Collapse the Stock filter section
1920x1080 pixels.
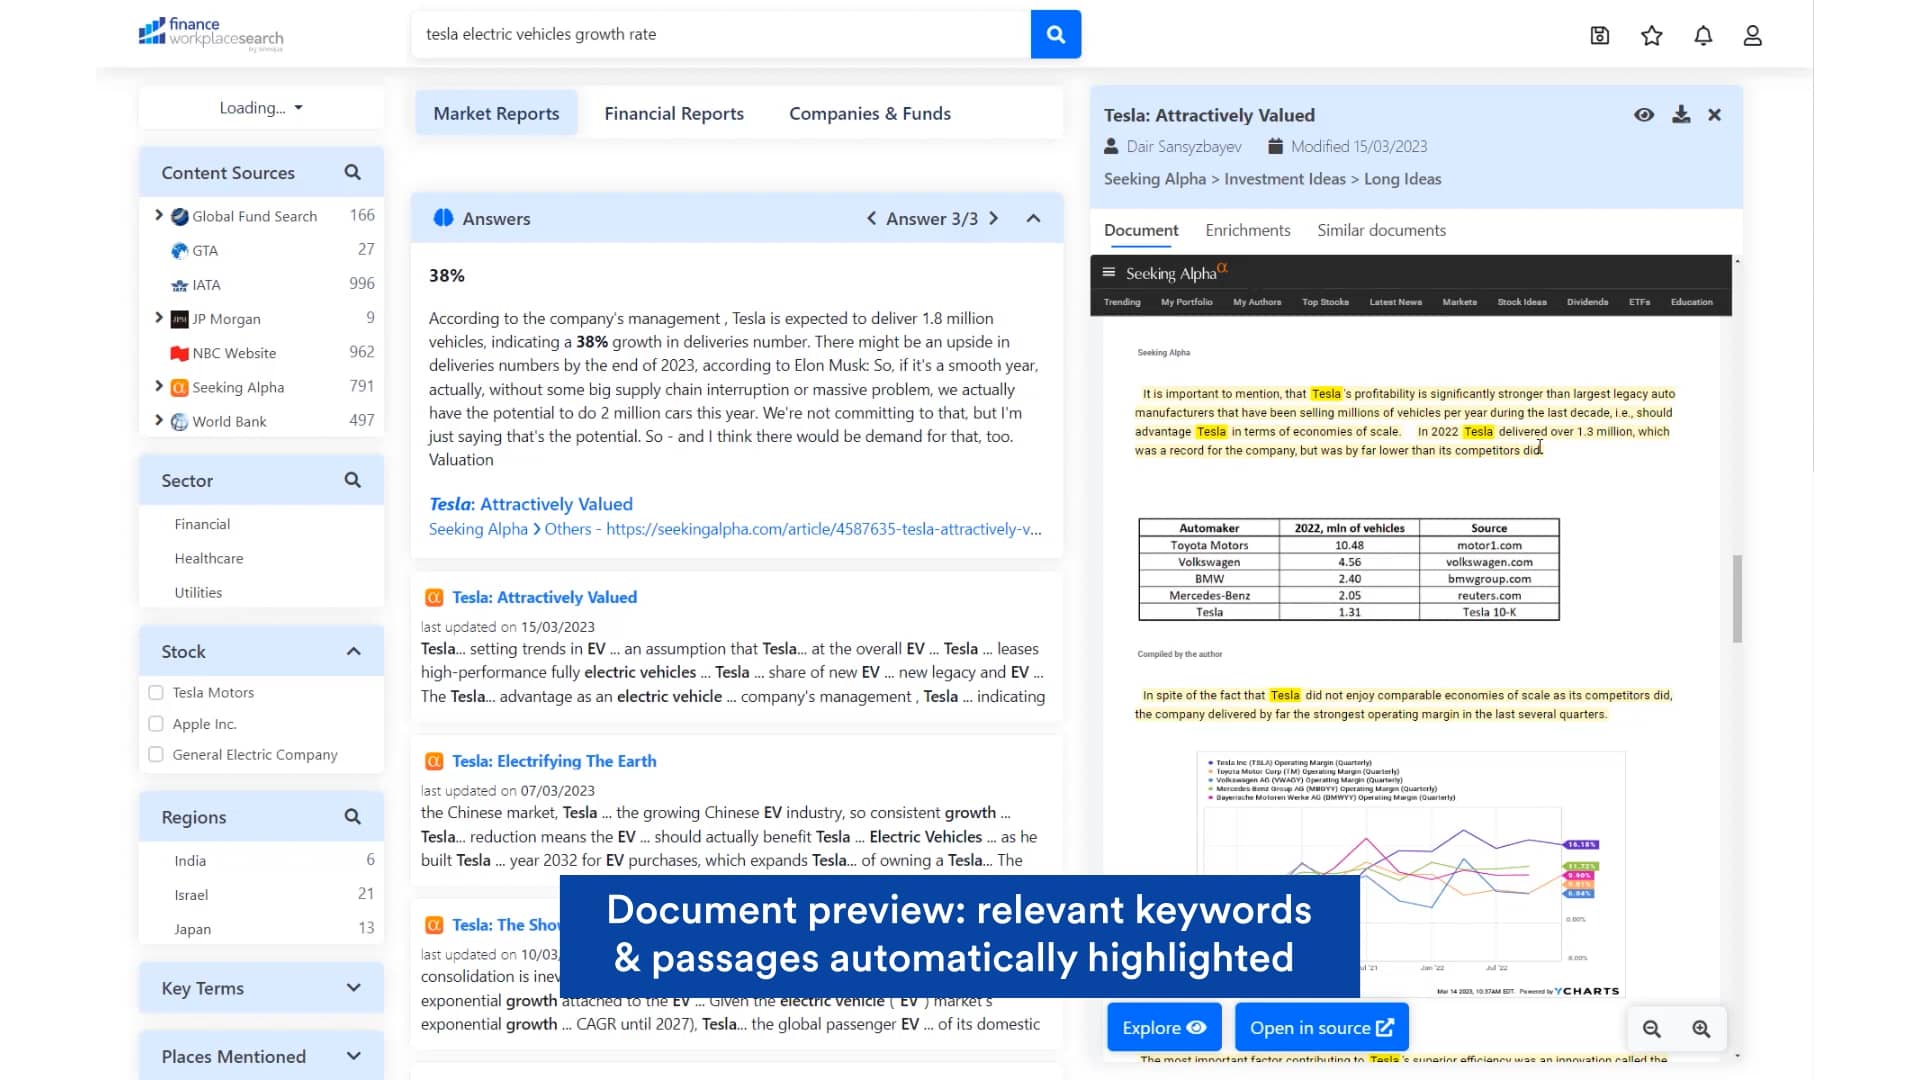click(x=353, y=650)
